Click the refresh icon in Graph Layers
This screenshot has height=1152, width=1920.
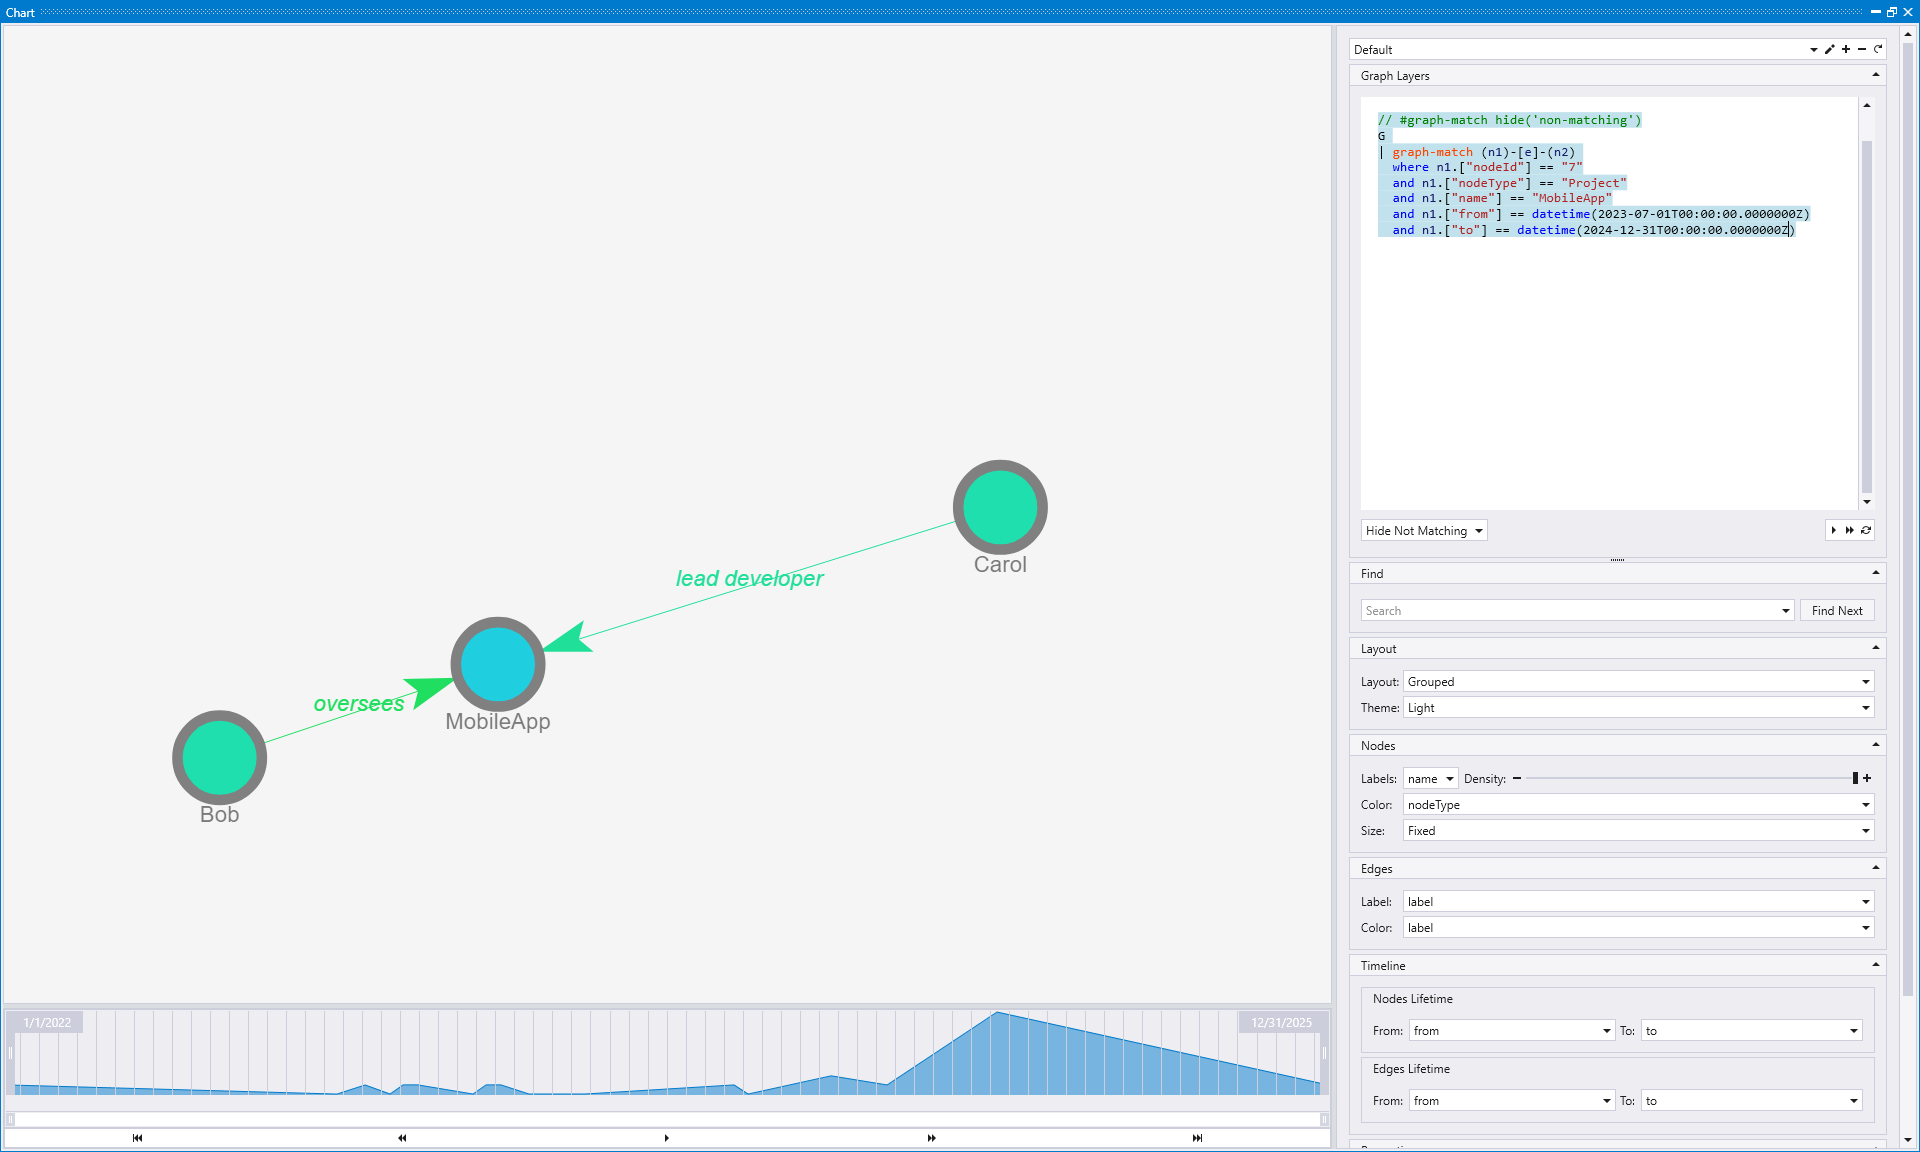1866,531
